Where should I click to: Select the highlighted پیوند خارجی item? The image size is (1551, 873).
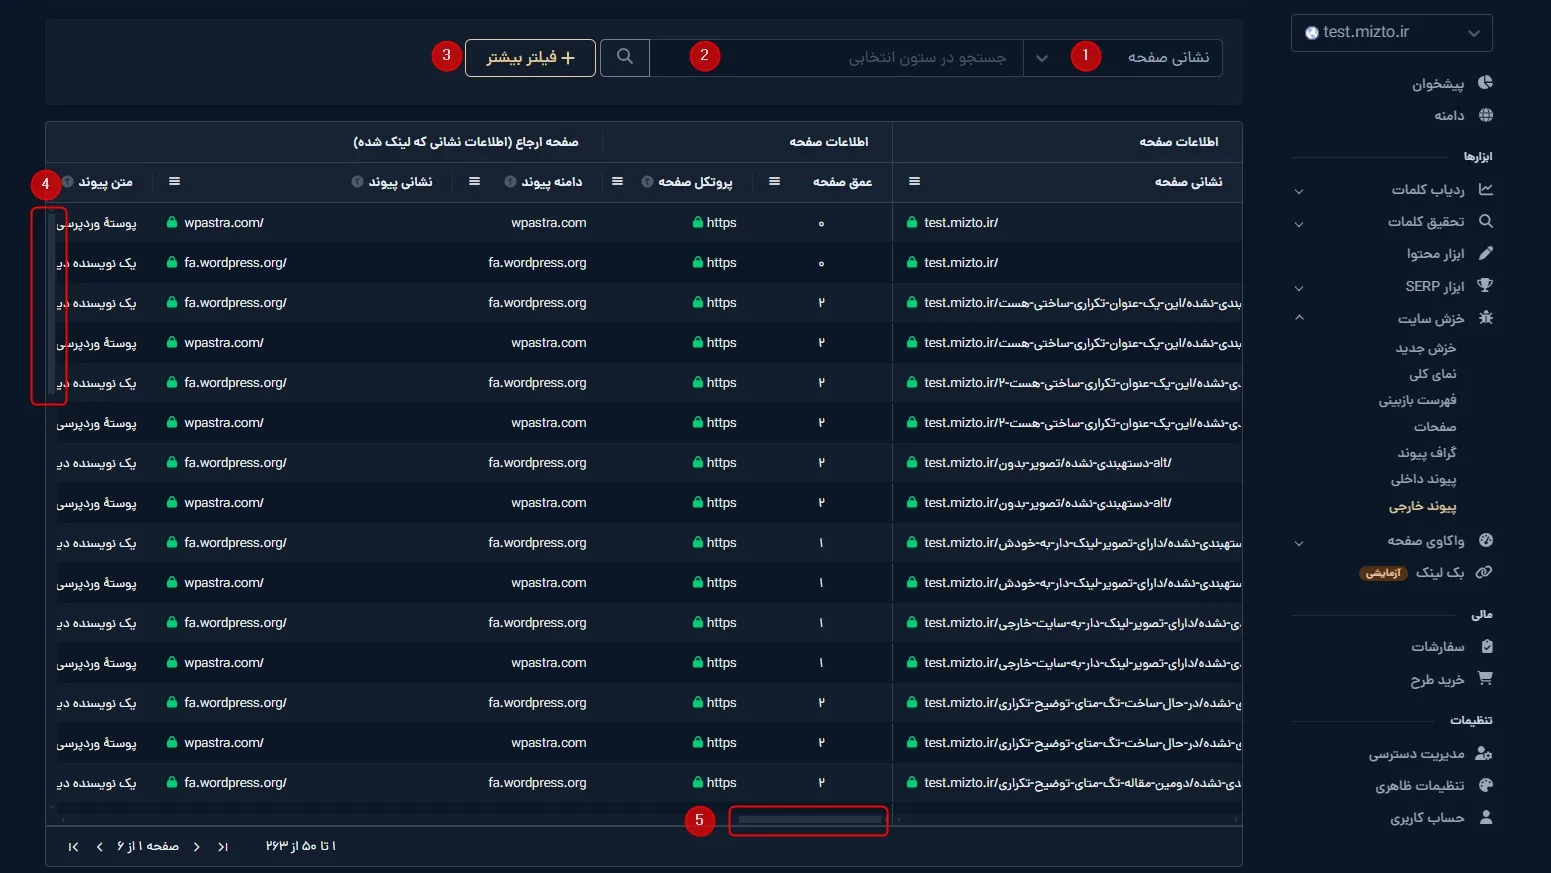[1423, 507]
